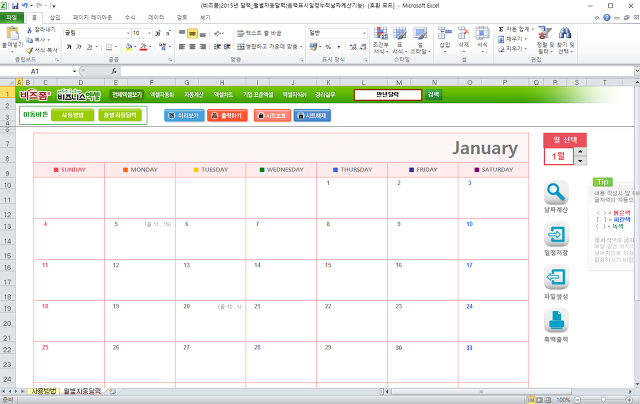
Task: Expand the Merge and Center dropdown arrow
Action: click(301, 47)
